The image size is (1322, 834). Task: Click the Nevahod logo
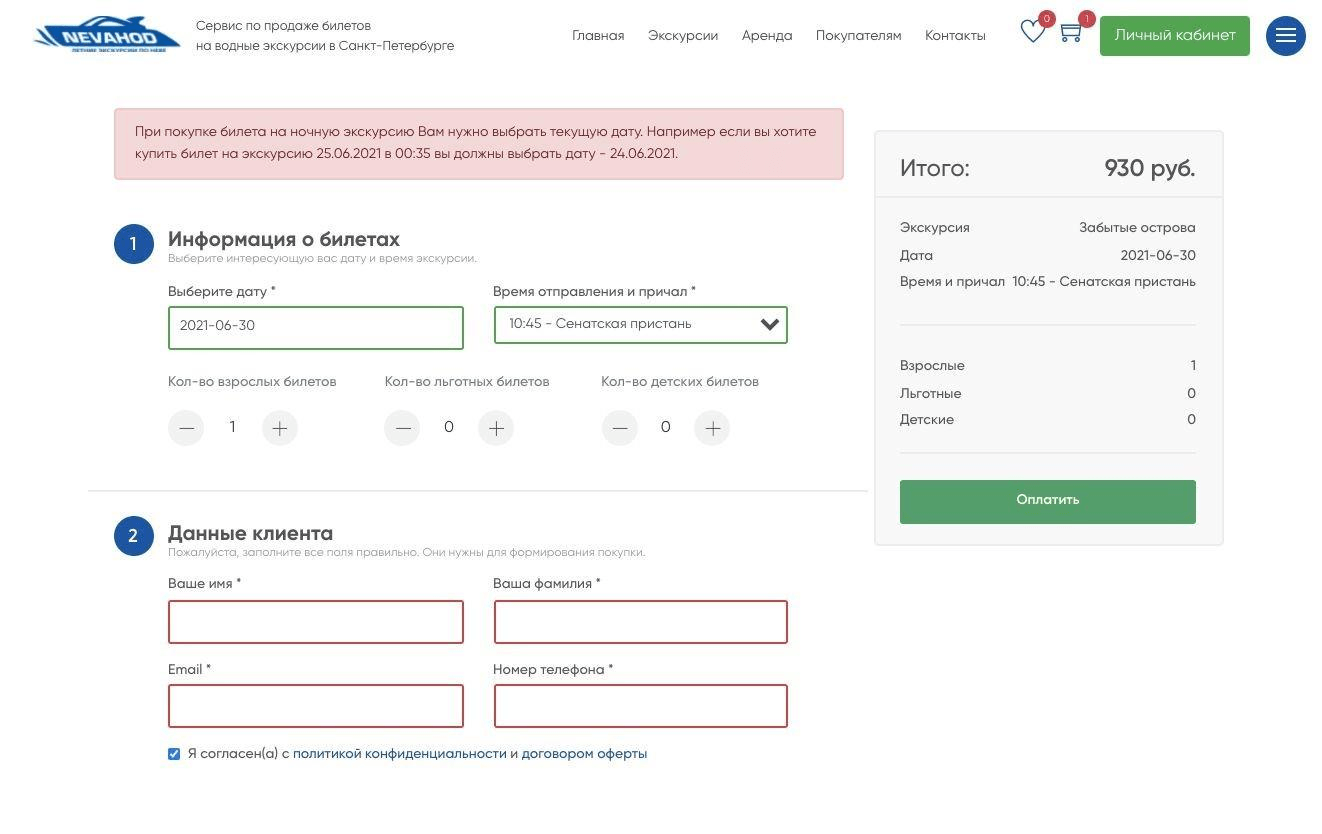pos(107,36)
